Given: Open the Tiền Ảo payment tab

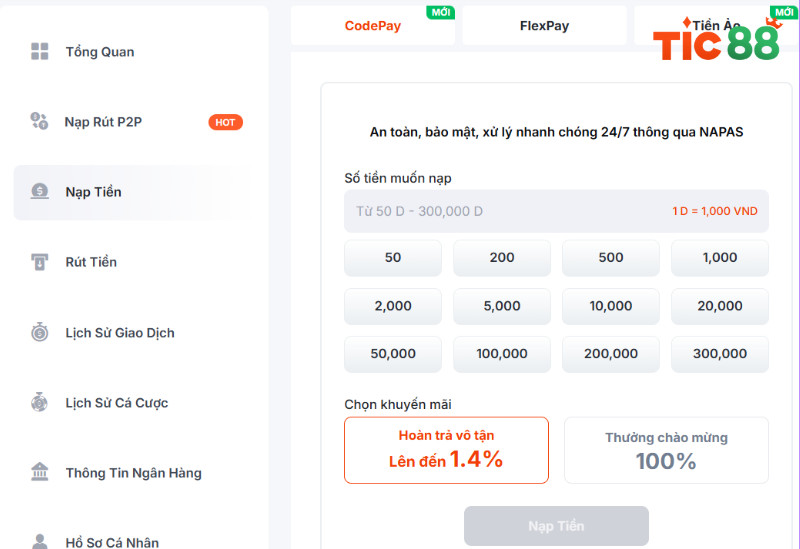Looking at the screenshot, I should click(x=716, y=26).
